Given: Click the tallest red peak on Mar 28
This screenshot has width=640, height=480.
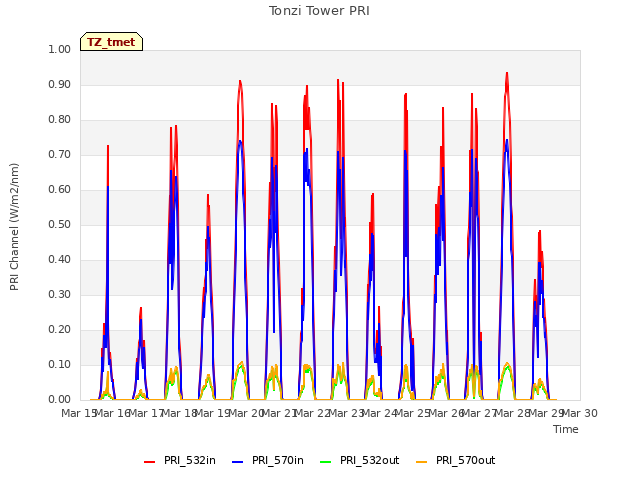Looking at the screenshot, I should tap(507, 74).
